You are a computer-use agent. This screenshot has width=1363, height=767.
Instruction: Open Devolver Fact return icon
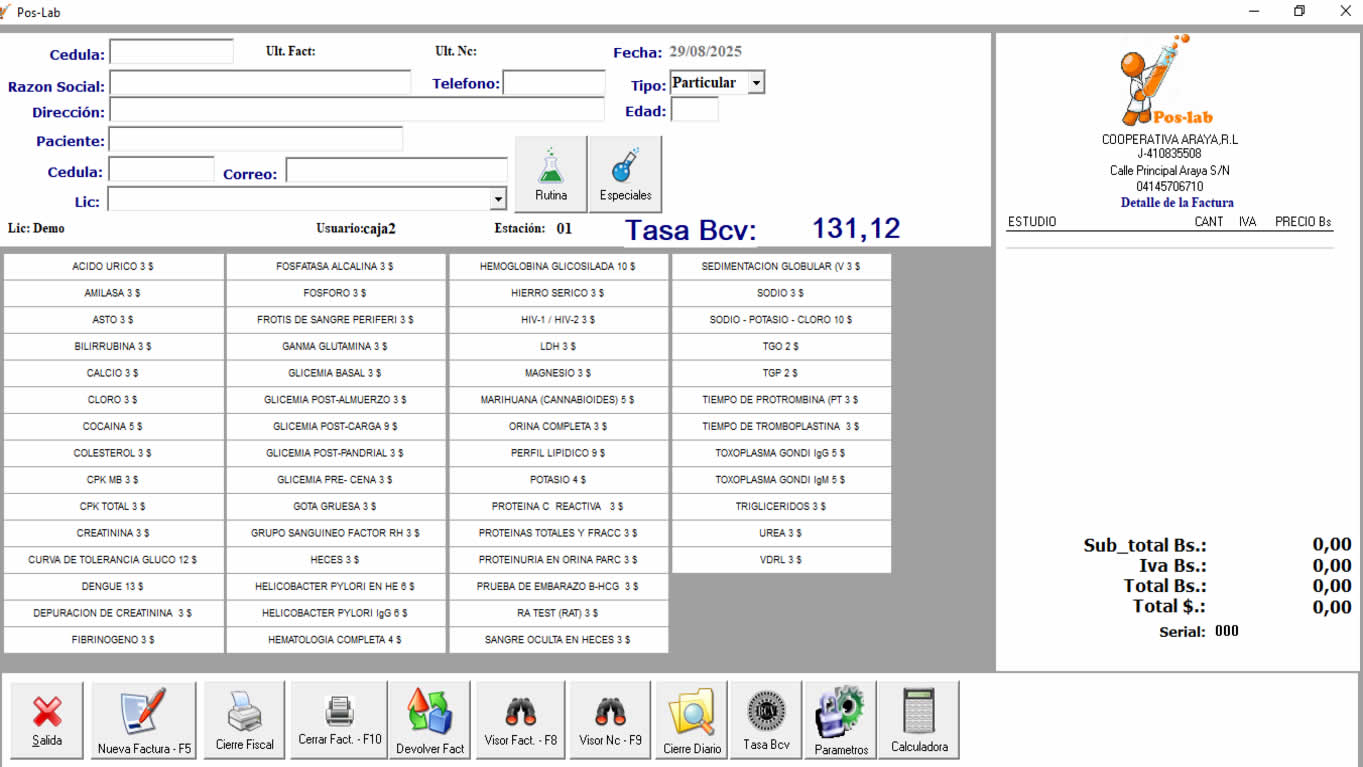[430, 719]
